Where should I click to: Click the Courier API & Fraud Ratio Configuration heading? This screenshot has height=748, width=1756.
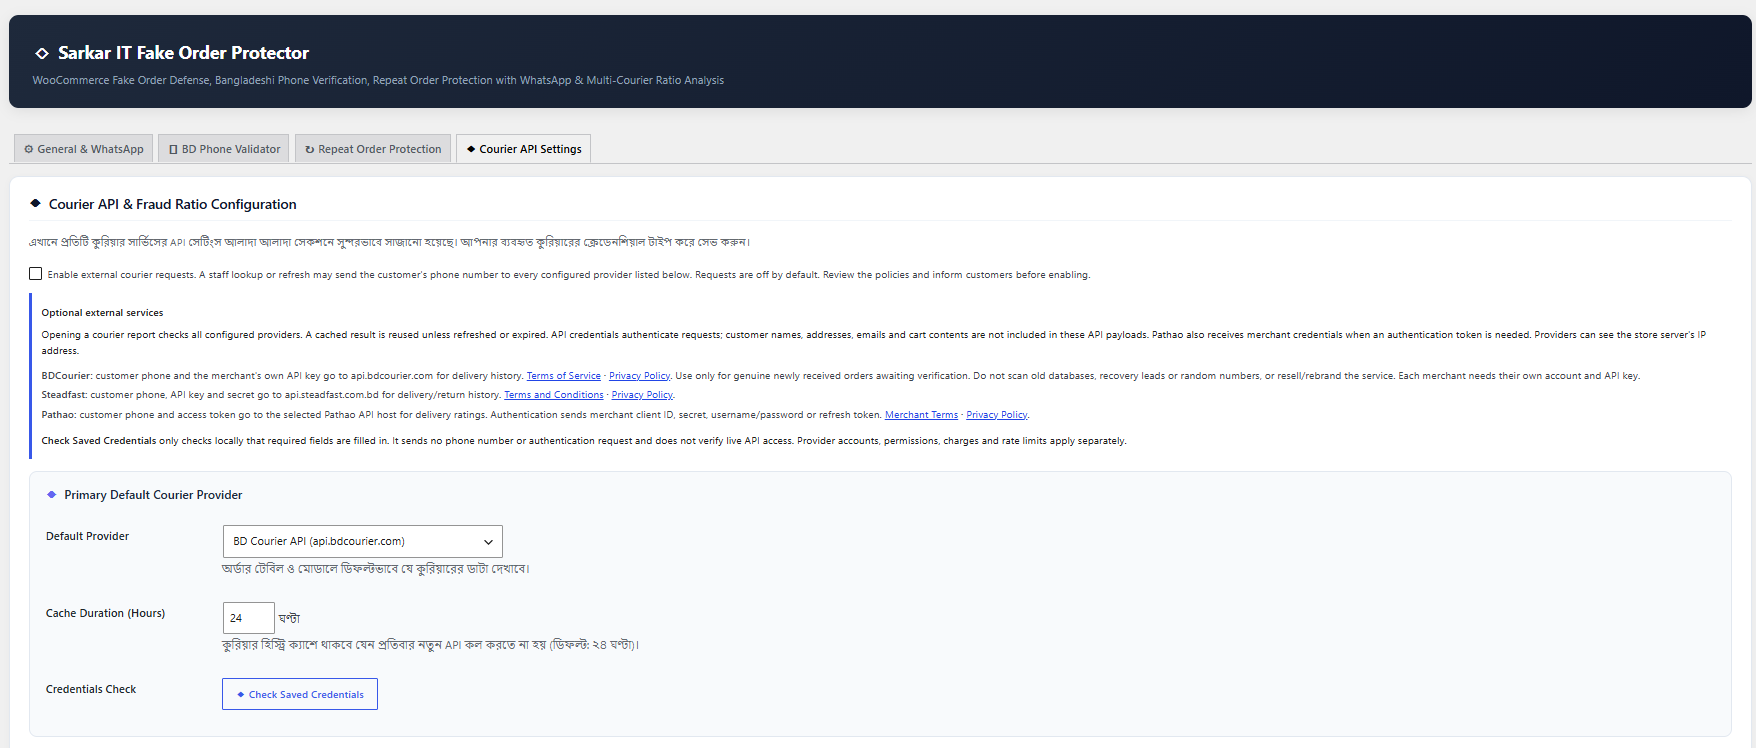172,204
